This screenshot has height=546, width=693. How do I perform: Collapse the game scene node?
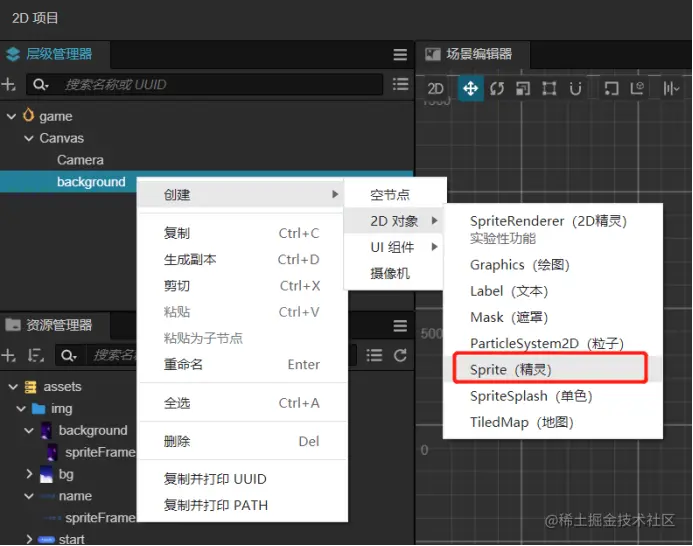coord(11,116)
